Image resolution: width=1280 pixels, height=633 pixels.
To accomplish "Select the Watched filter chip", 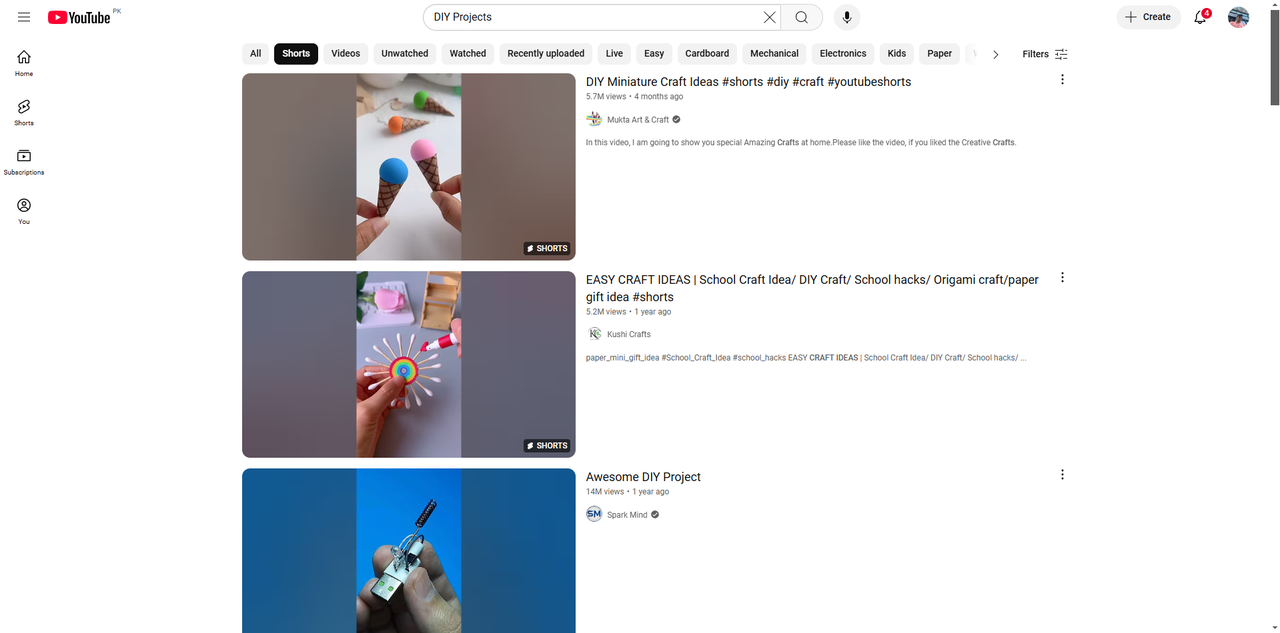I will pyautogui.click(x=468, y=54).
